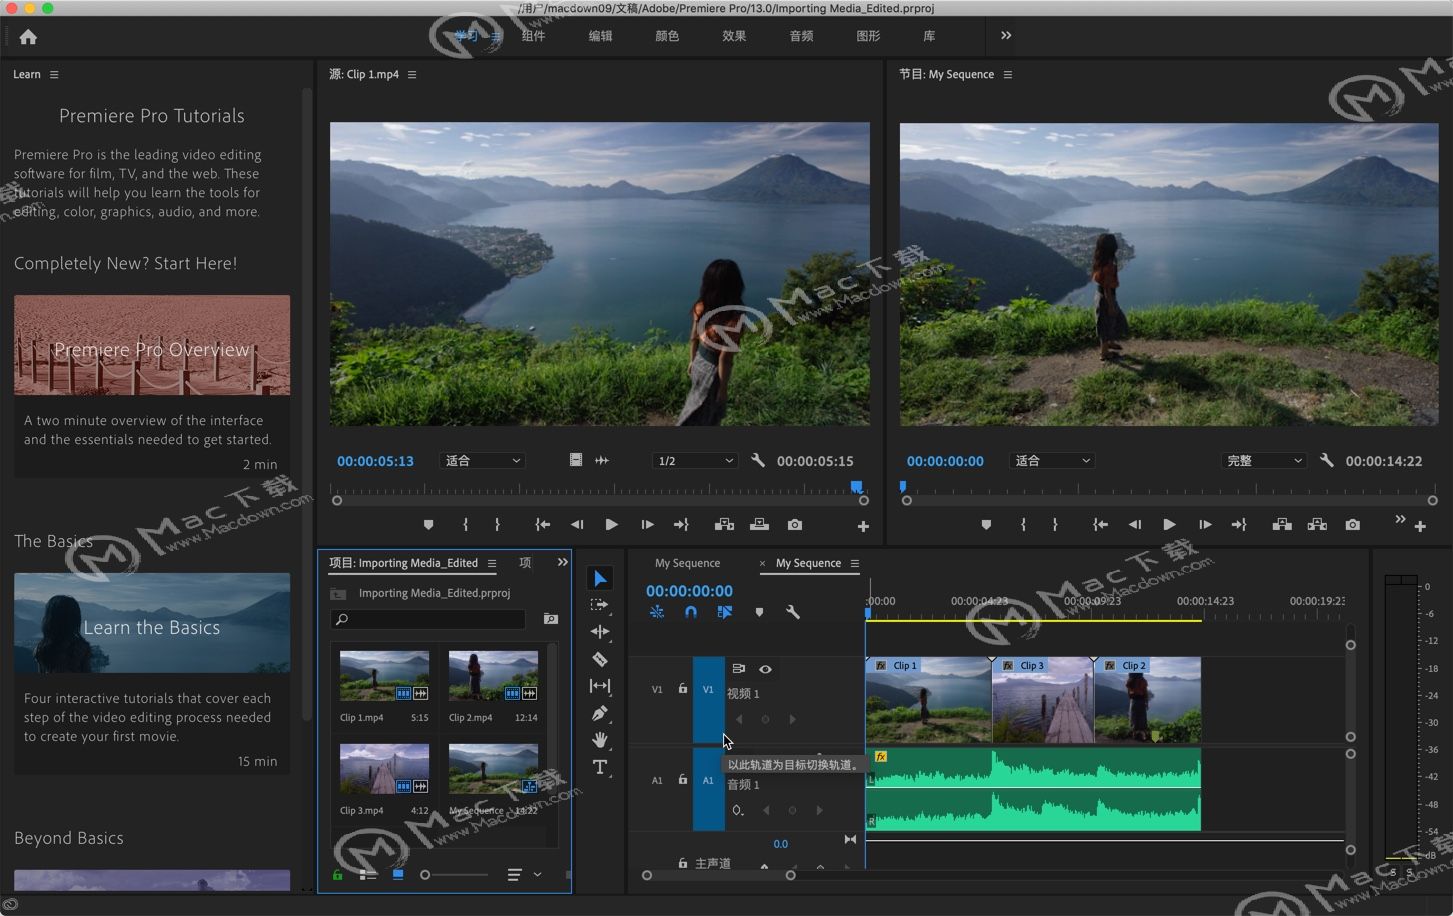Toggle A1 track lock
Viewport: 1453px width, 916px height.
[x=683, y=780]
